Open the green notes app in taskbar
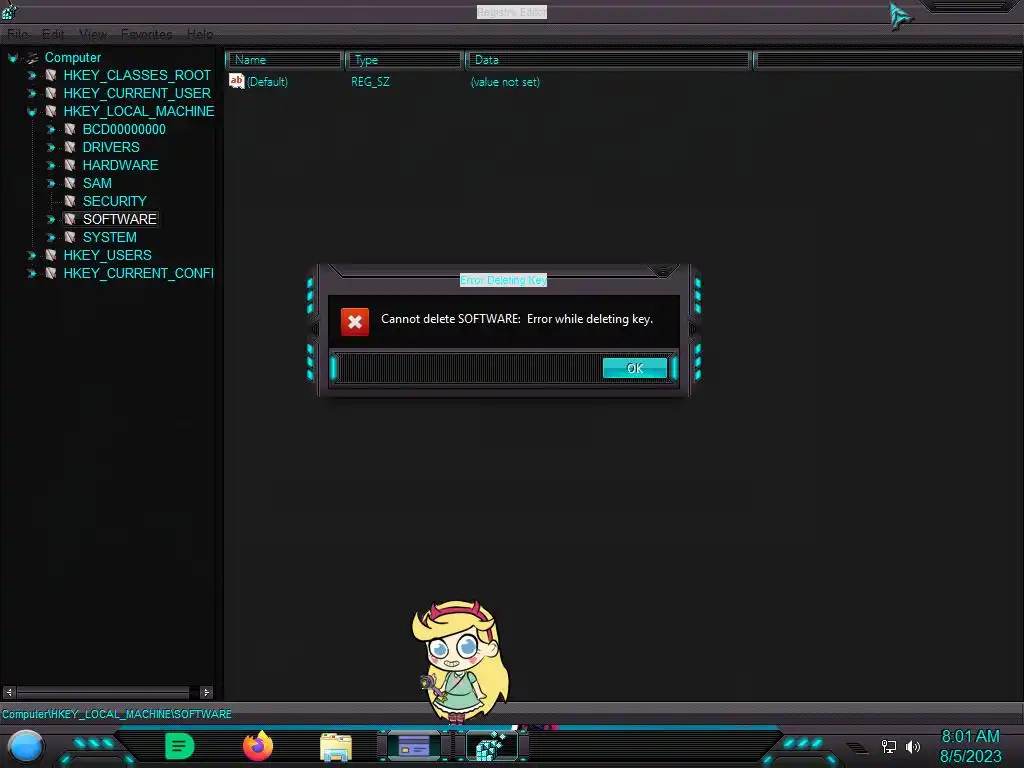This screenshot has width=1024, height=768. click(180, 746)
